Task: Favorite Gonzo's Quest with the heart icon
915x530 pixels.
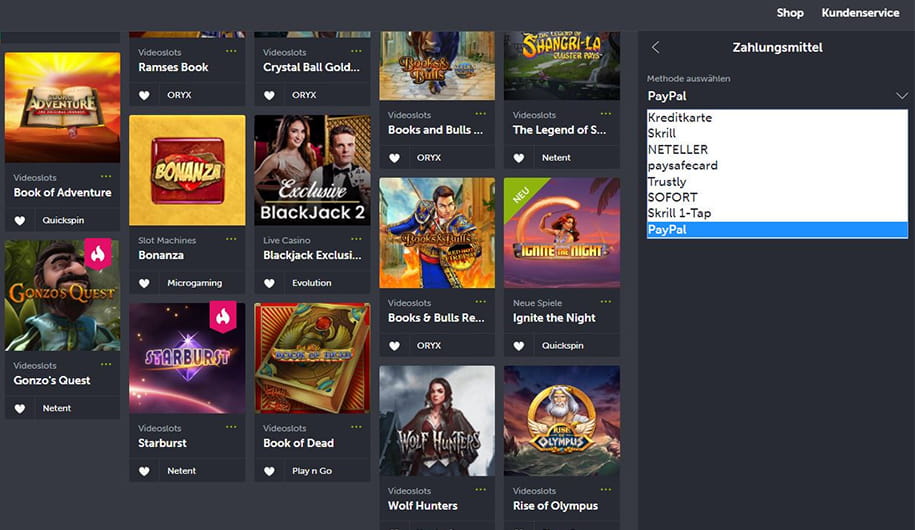Action: pyautogui.click(x=20, y=409)
